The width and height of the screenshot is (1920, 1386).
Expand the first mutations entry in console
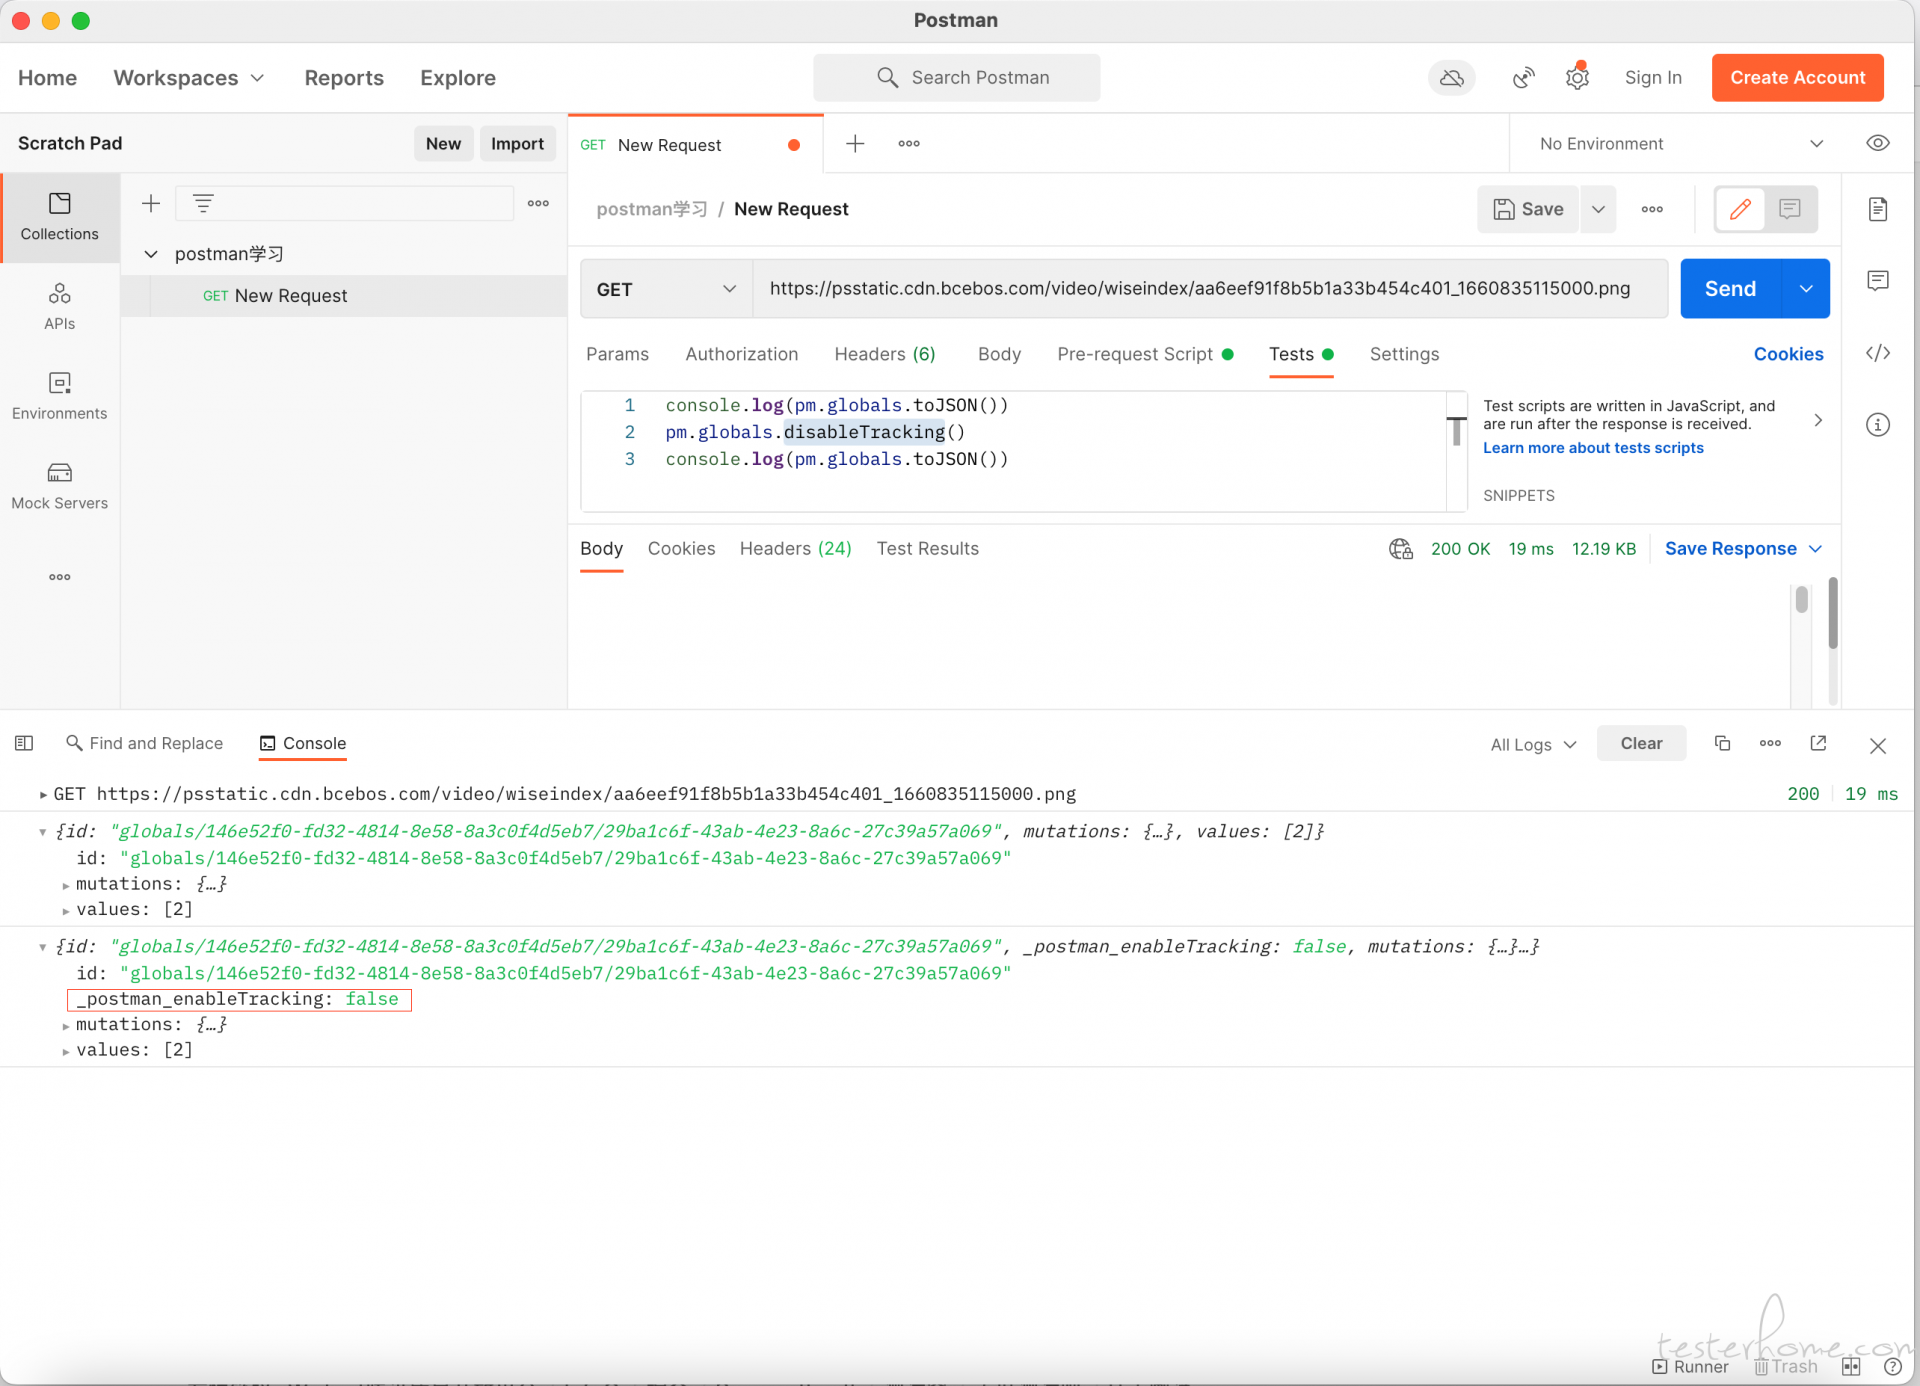click(x=66, y=885)
